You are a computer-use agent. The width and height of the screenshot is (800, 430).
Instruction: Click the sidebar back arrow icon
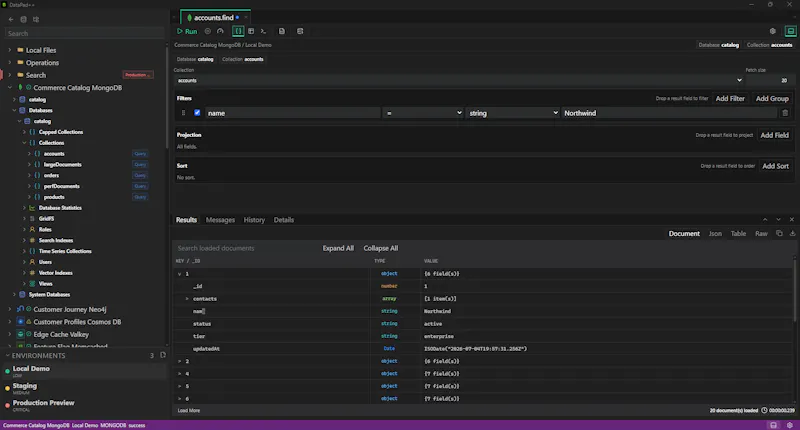pyautogui.click(x=11, y=19)
